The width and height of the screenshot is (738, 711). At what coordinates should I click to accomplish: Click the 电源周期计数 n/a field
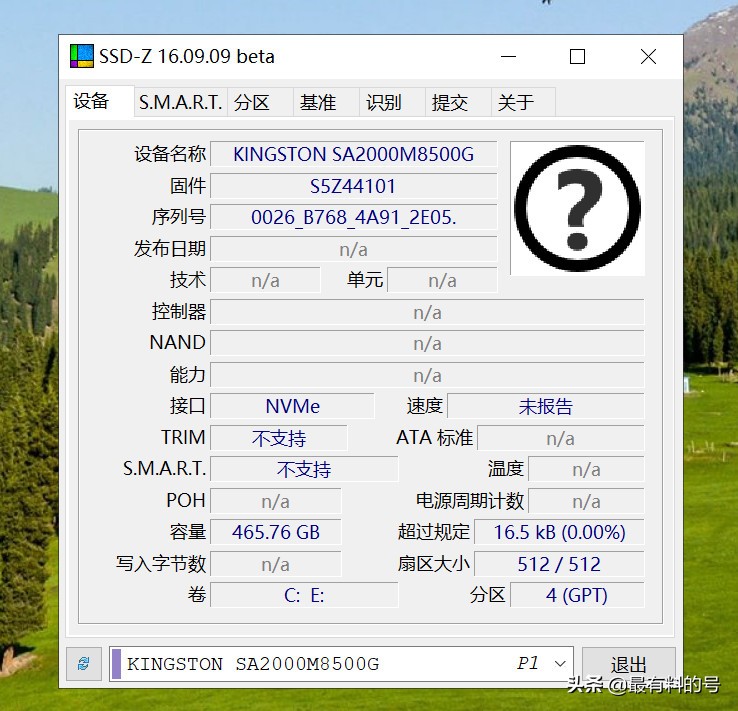[586, 501]
